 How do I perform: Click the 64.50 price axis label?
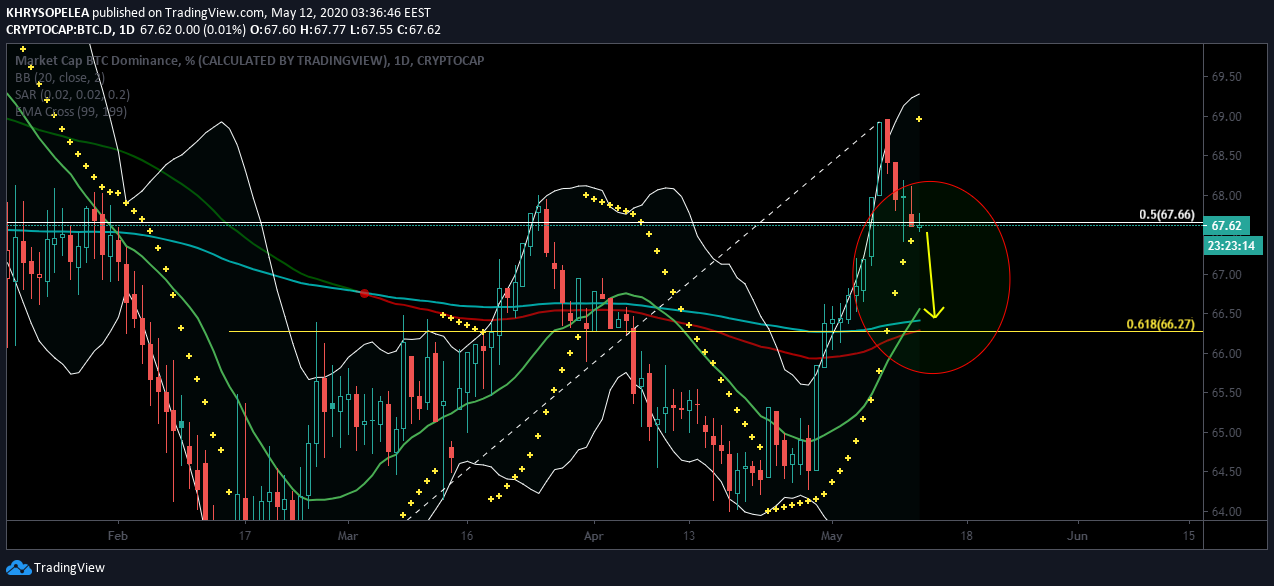click(1226, 472)
